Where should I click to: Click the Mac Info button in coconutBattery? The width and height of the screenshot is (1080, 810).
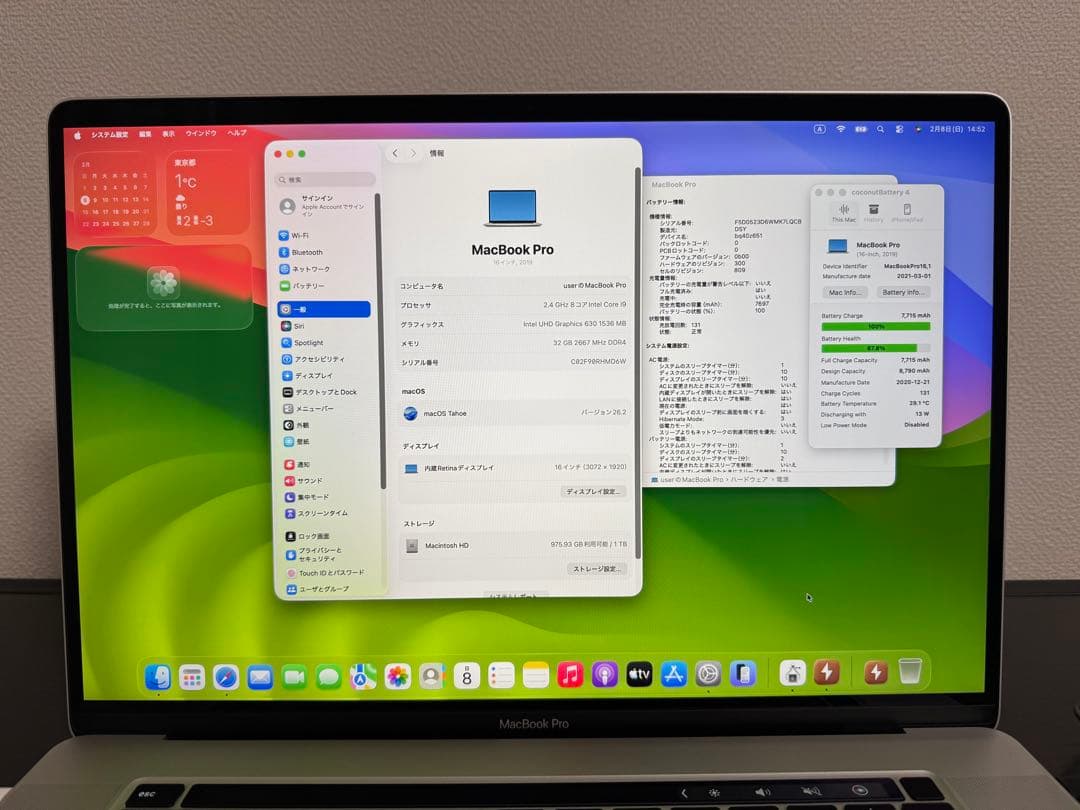click(845, 292)
